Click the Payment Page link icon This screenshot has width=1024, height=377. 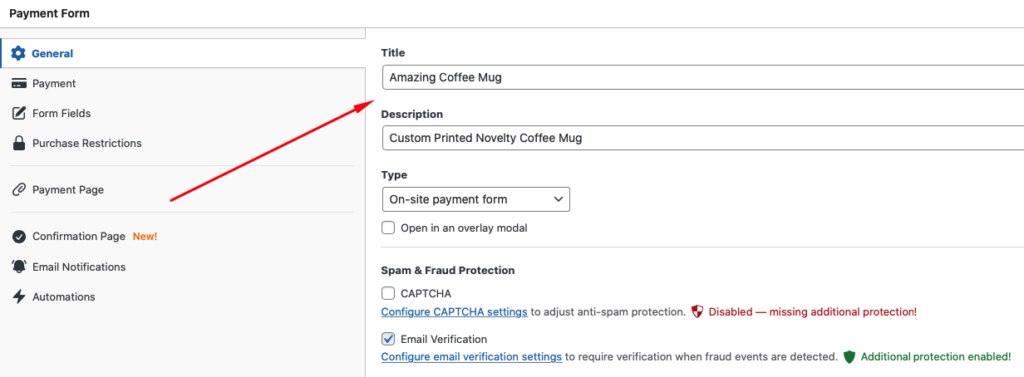pos(19,190)
